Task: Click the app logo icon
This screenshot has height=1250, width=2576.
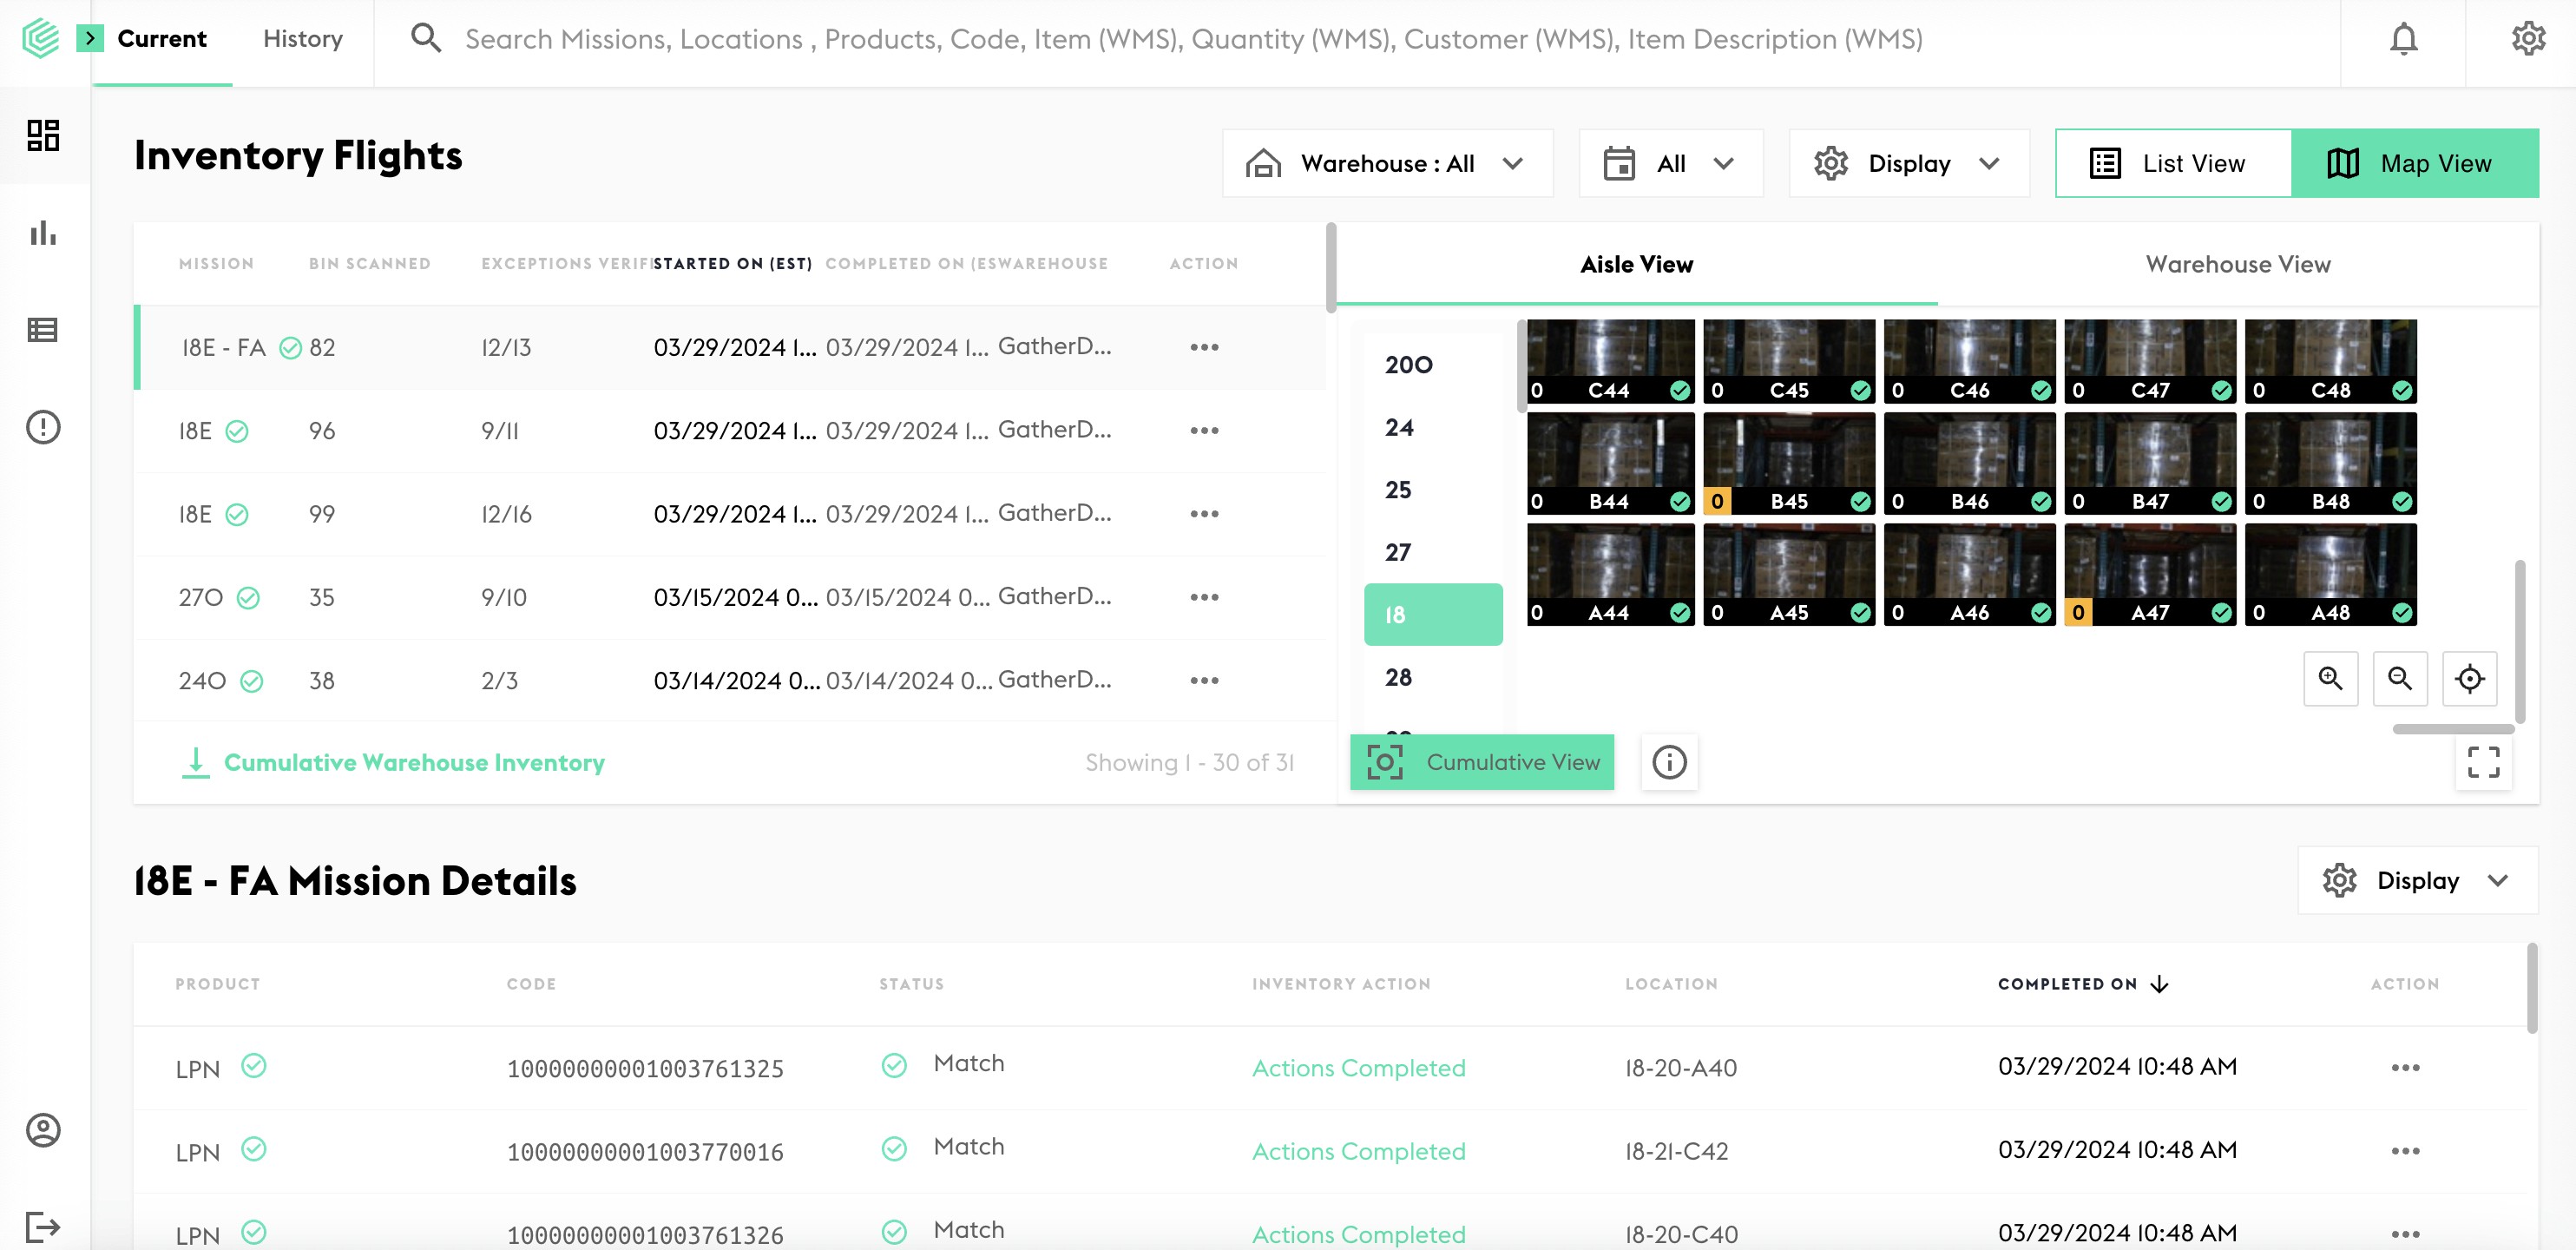Action: pyautogui.click(x=40, y=39)
